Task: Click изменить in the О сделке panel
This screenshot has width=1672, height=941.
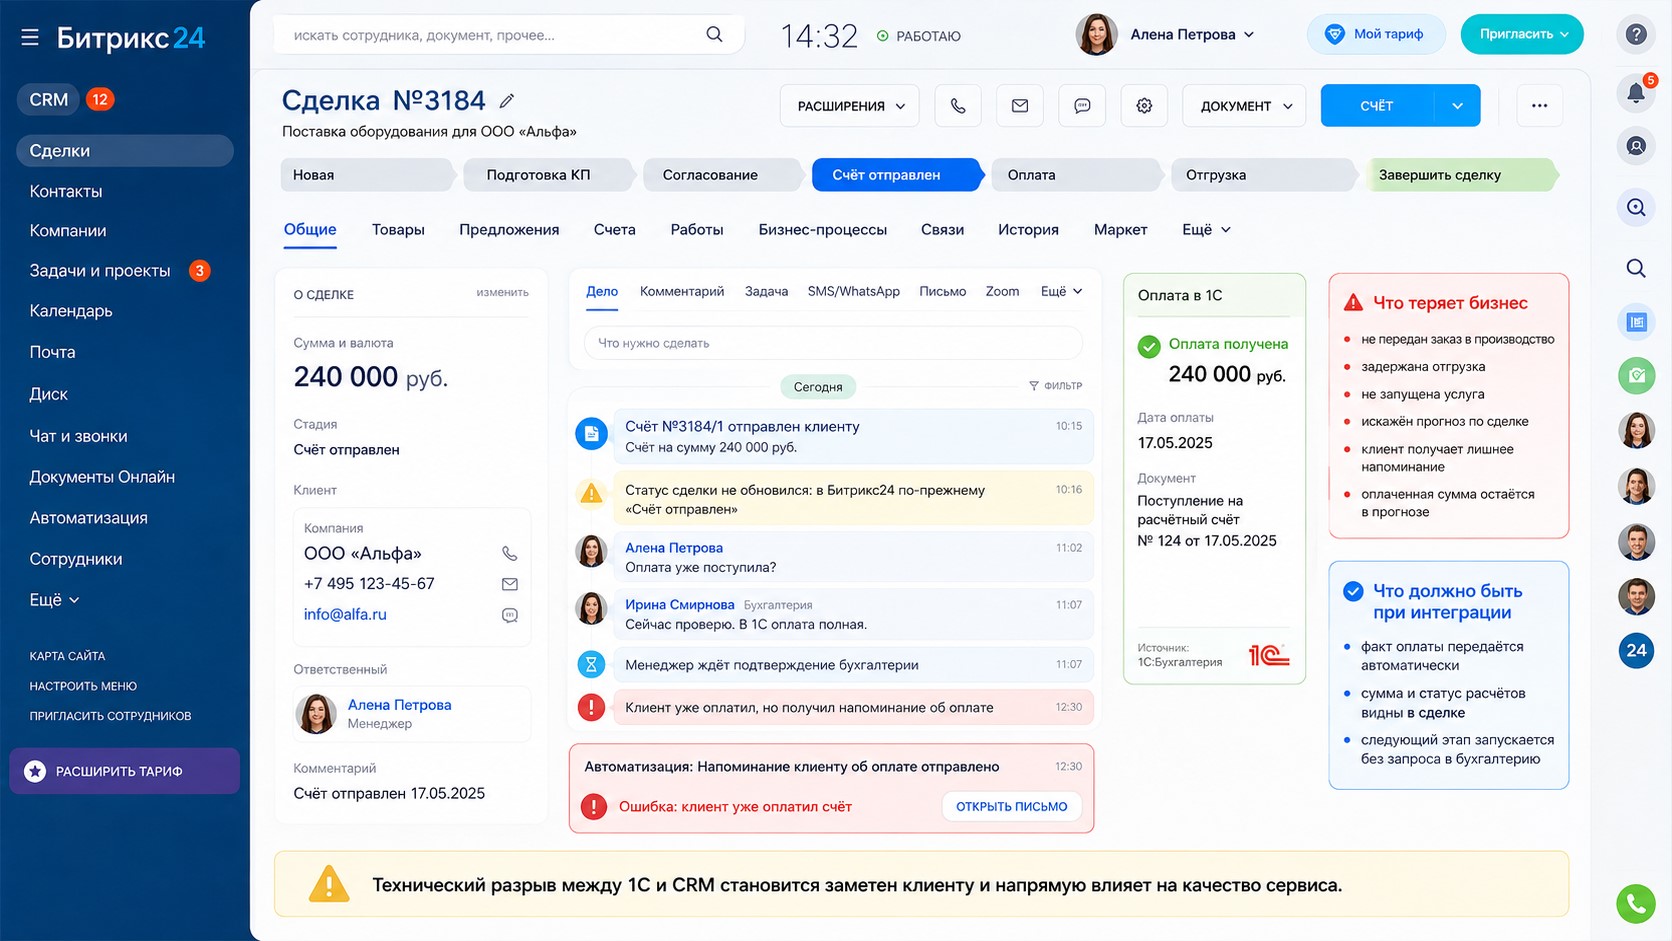Action: (x=502, y=293)
